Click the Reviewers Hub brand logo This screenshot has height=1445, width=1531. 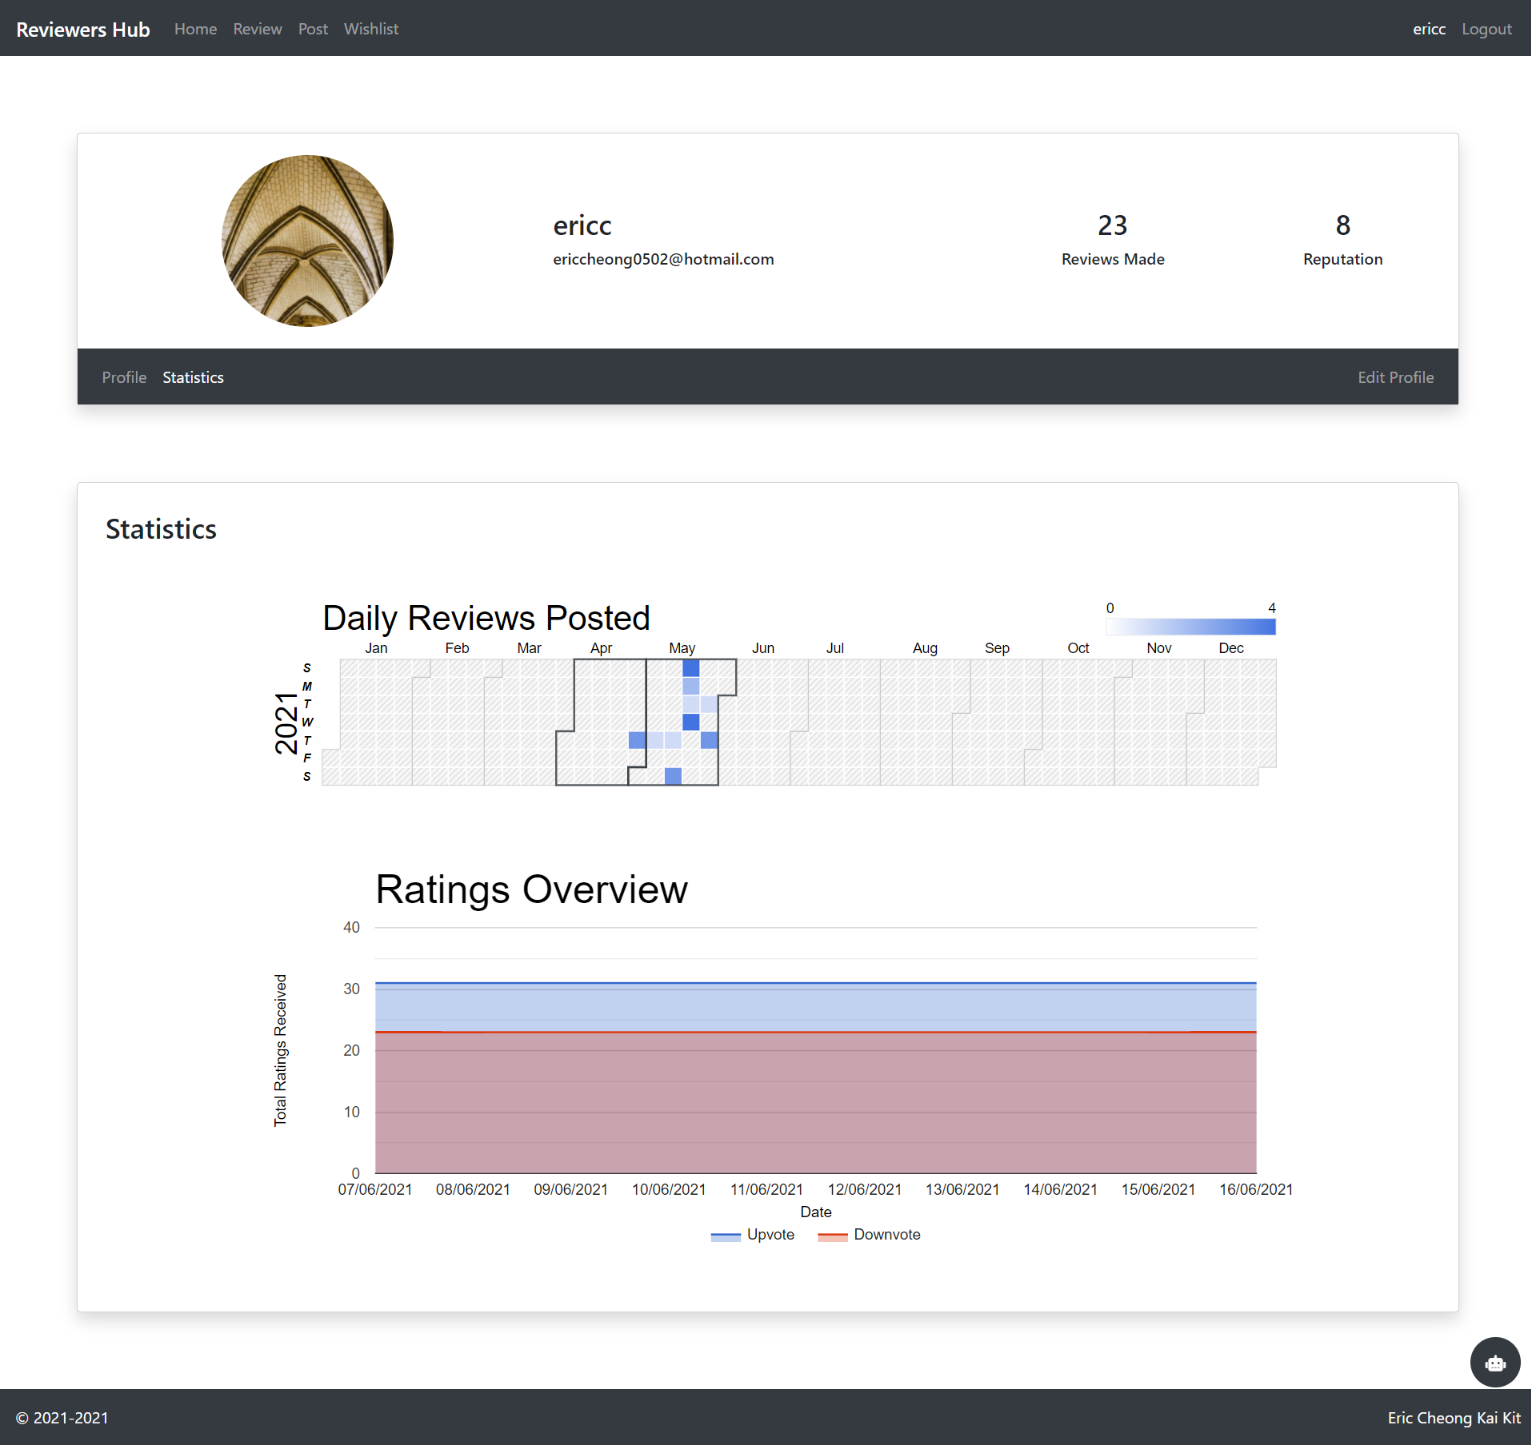point(83,29)
